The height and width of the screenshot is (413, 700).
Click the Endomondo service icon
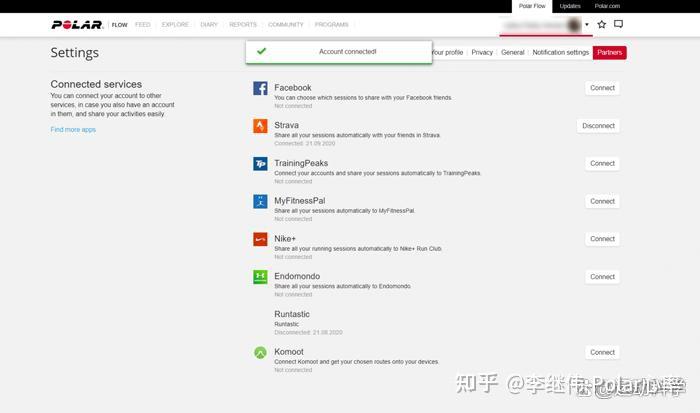click(x=260, y=276)
